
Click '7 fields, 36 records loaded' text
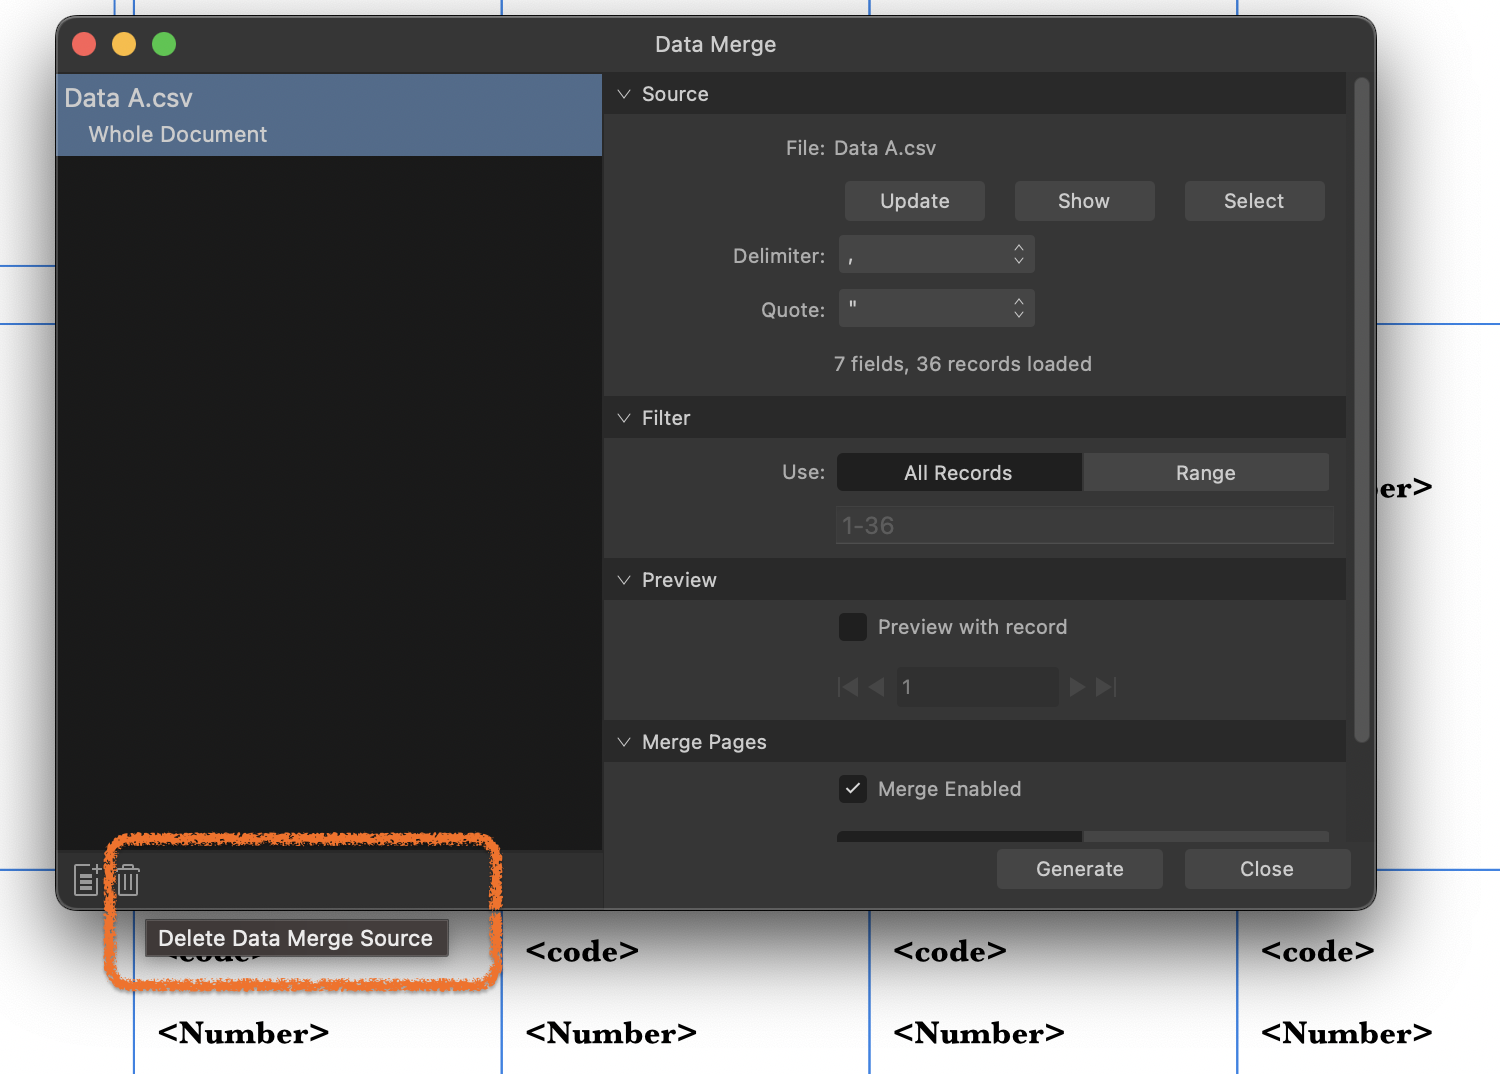click(963, 364)
